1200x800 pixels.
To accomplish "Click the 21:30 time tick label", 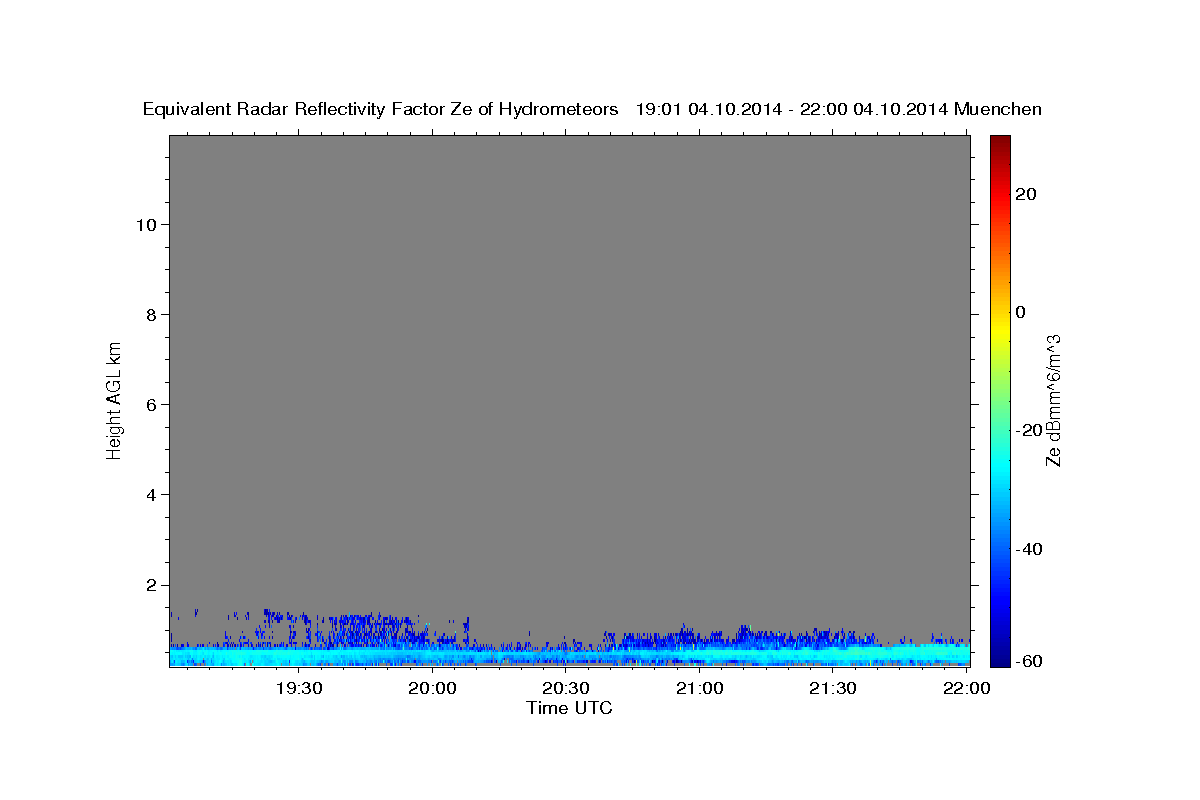I will click(x=832, y=688).
